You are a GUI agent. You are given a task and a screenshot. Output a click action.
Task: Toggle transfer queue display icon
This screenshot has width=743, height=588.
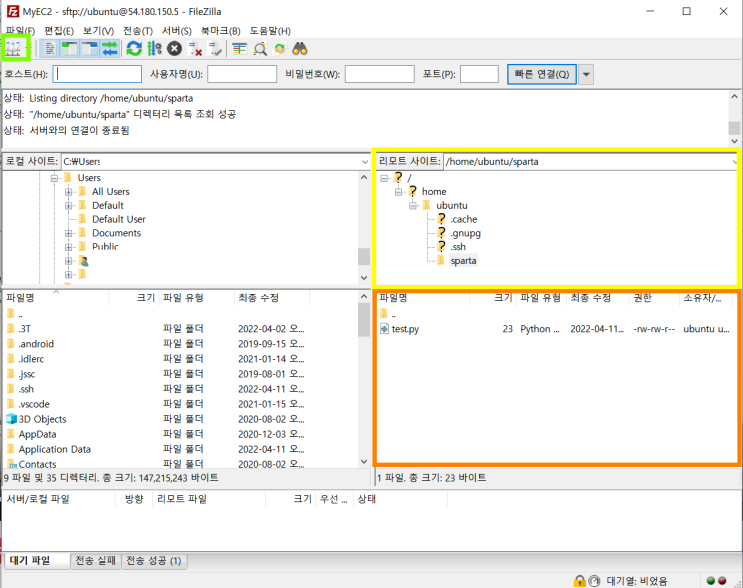click(x=110, y=49)
